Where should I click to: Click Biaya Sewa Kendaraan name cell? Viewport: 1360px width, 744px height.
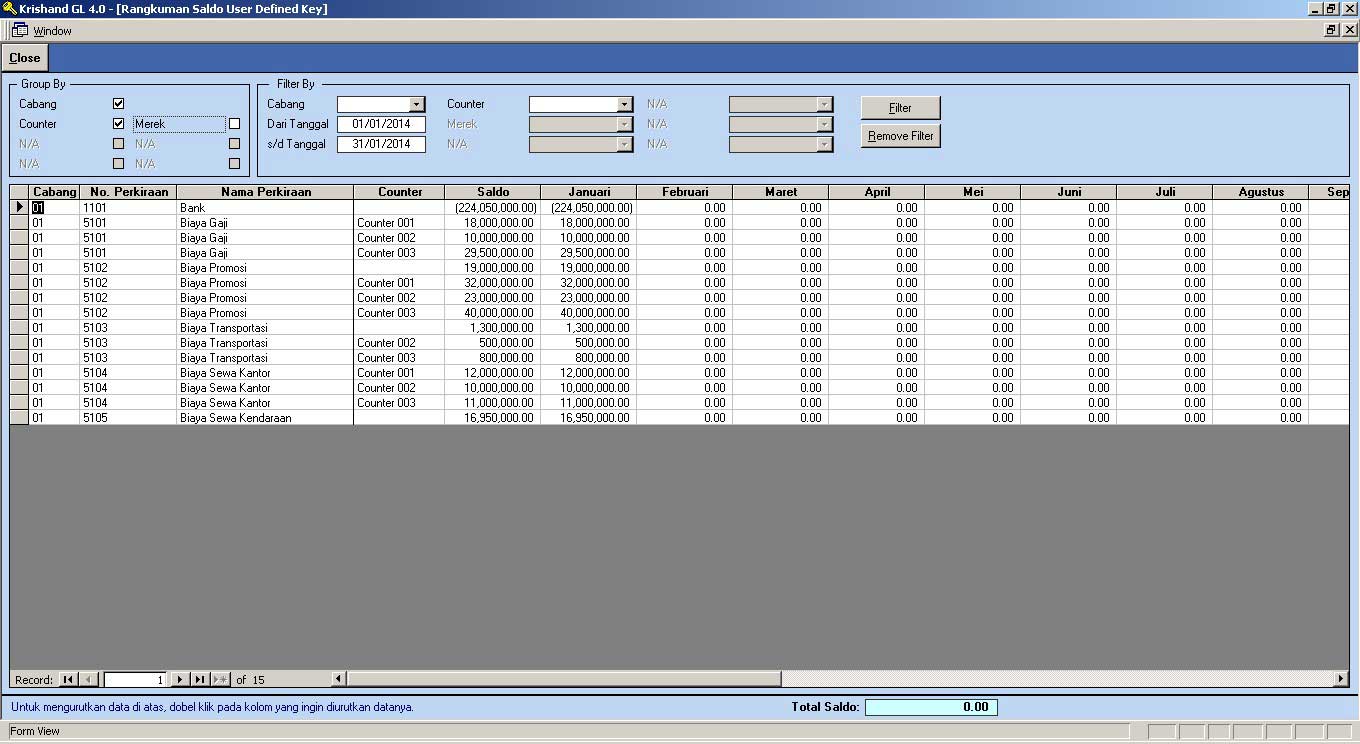[265, 417]
